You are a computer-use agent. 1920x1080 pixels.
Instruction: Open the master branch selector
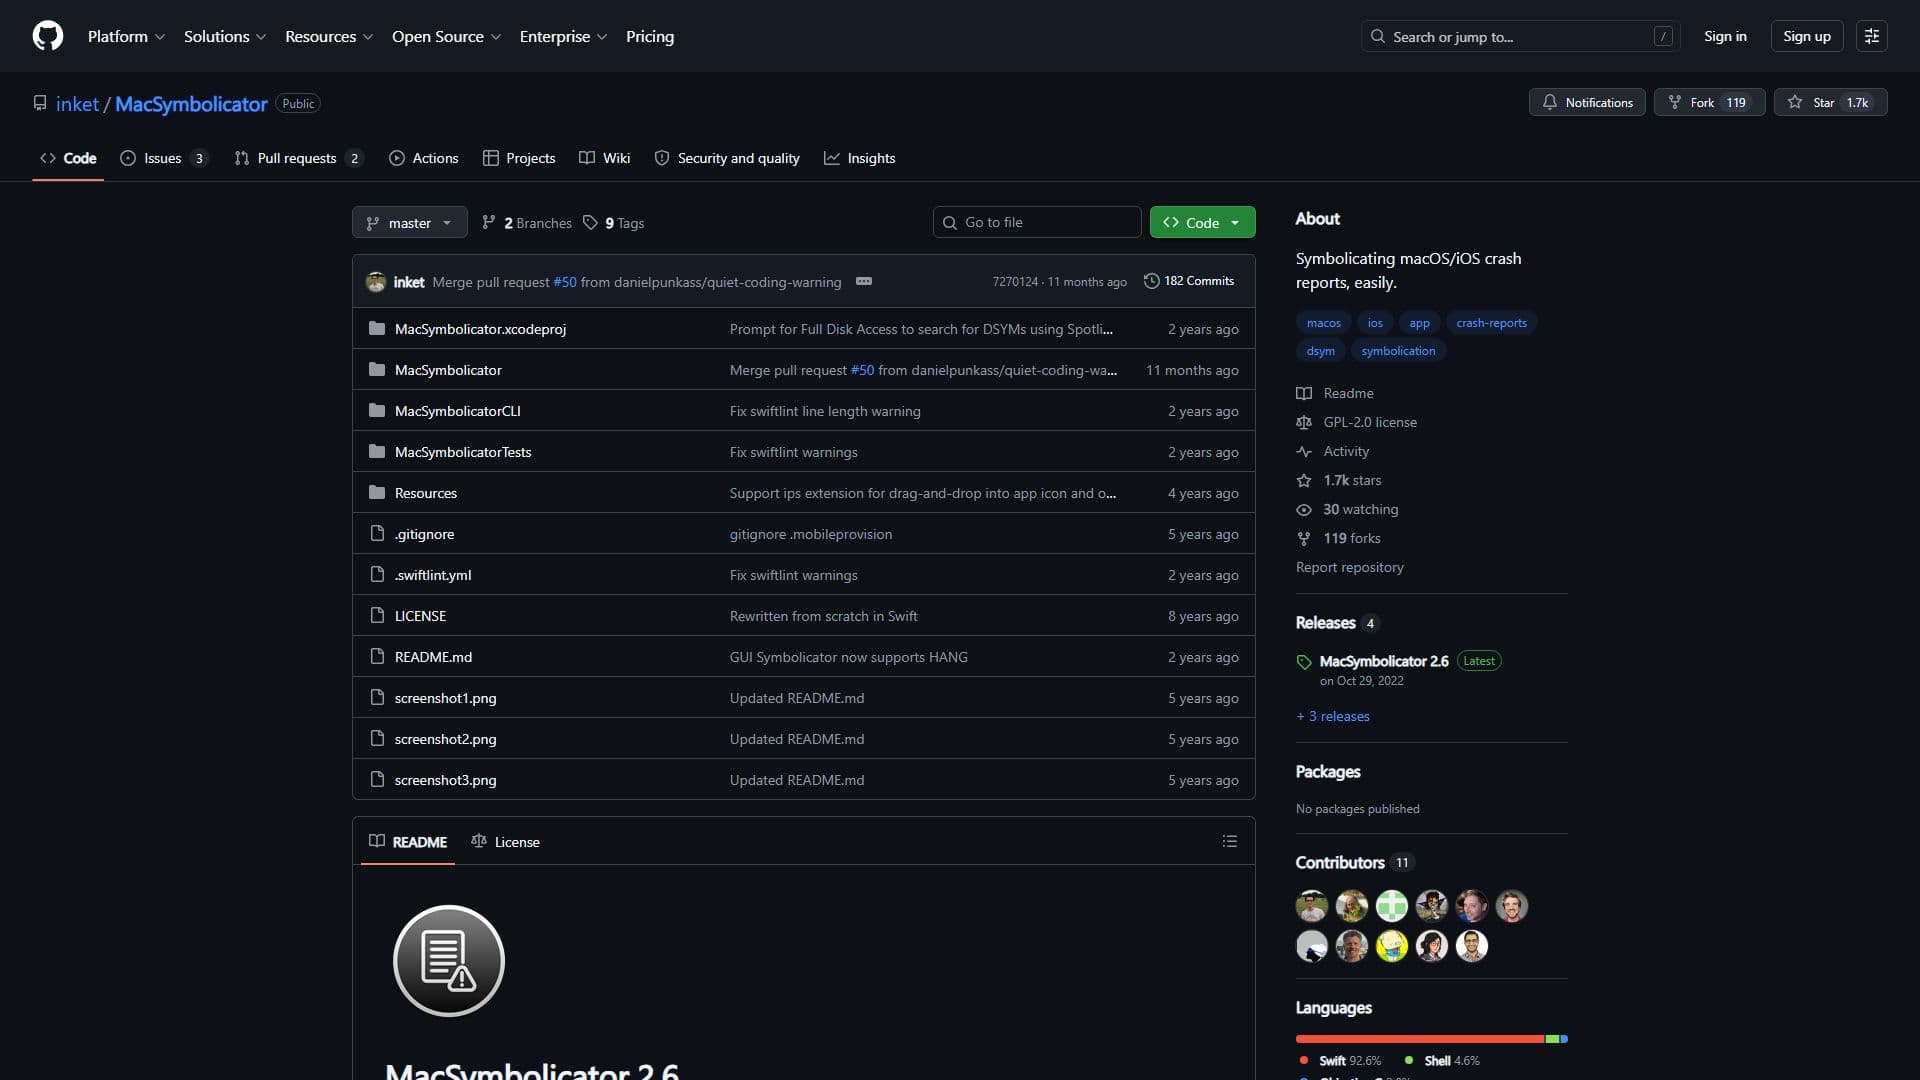pyautogui.click(x=410, y=222)
